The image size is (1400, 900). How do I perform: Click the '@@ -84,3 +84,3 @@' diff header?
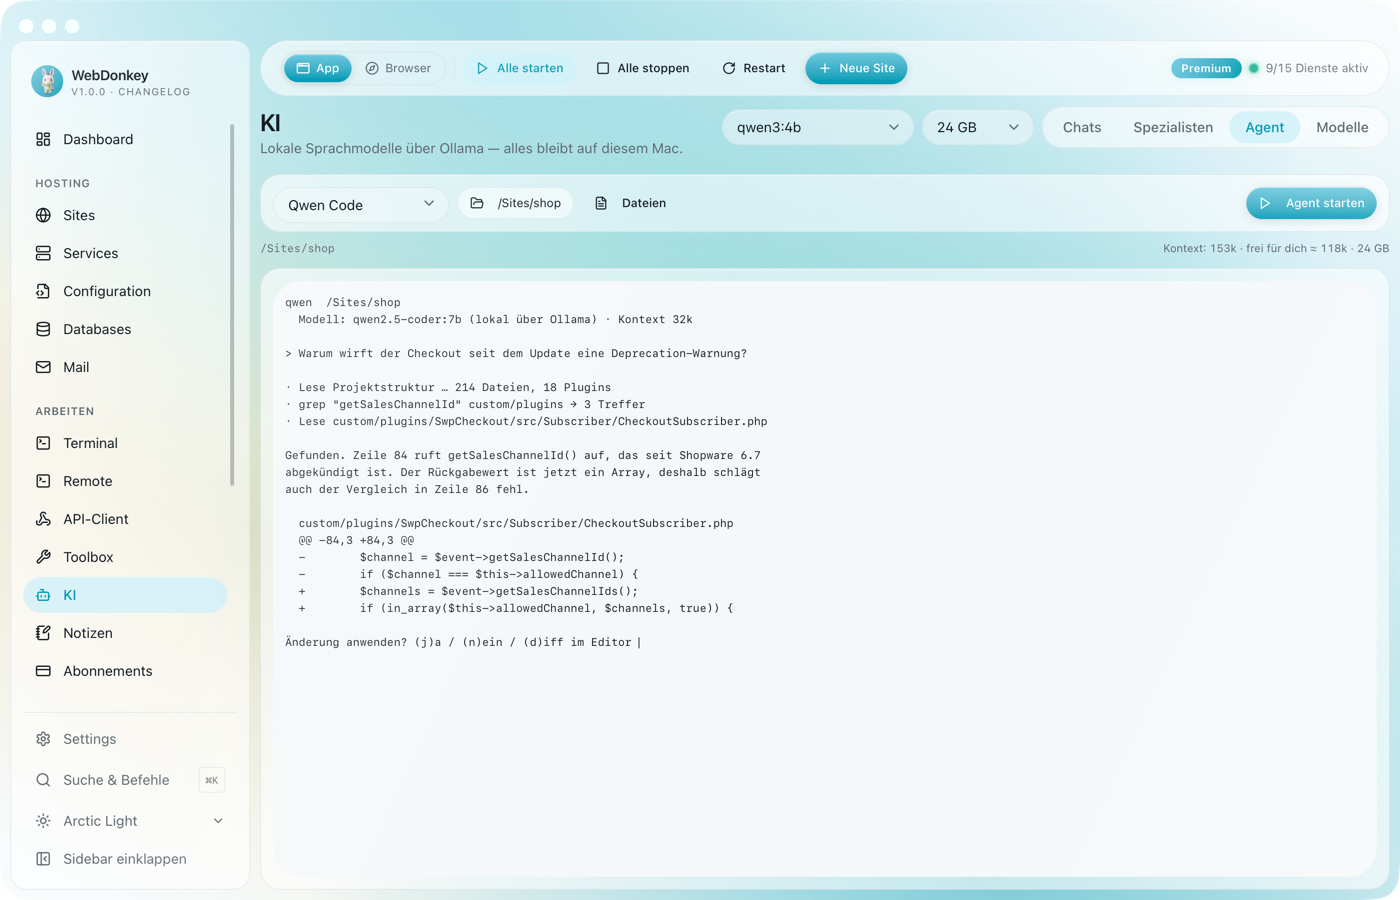pyautogui.click(x=356, y=540)
